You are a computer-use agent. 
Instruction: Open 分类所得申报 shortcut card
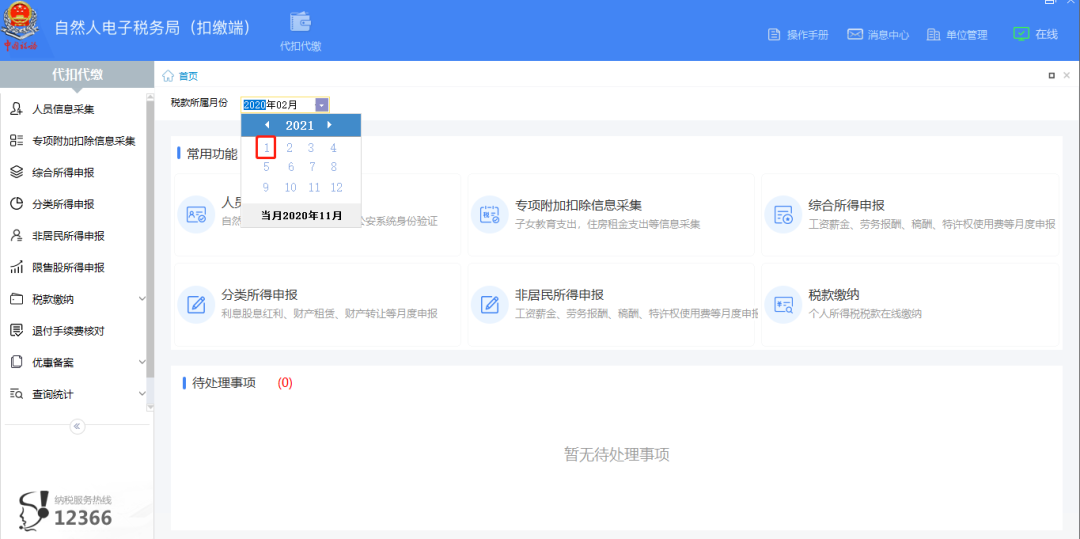tap(316, 304)
